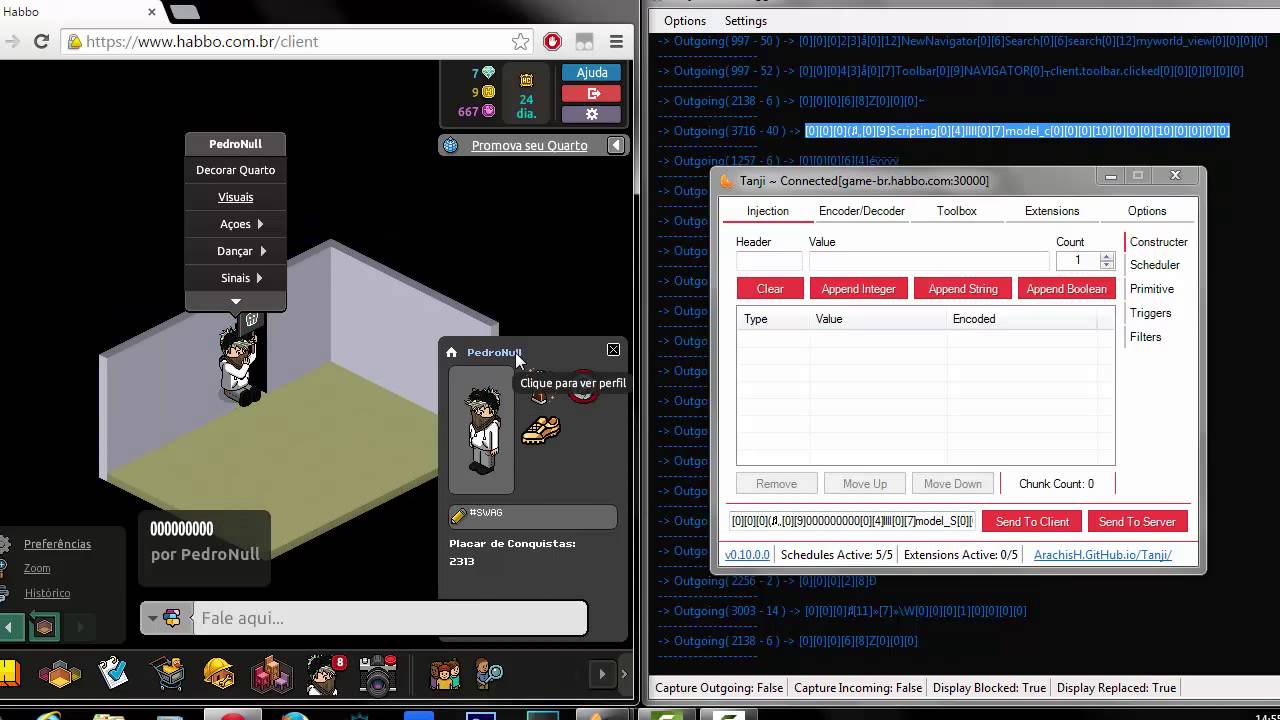1280x720 pixels.
Task: Switch to the Injection tab in Tanji
Action: pos(768,211)
